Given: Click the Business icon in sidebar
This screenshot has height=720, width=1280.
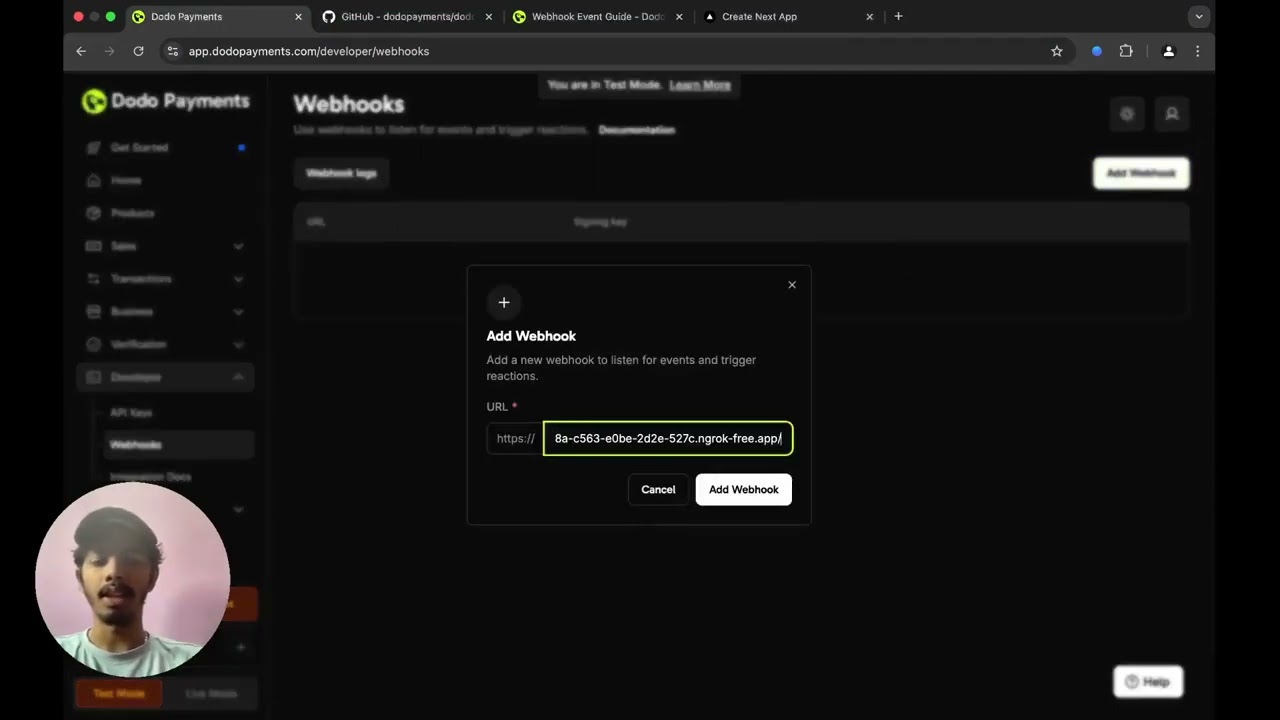Looking at the screenshot, I should 93,312.
